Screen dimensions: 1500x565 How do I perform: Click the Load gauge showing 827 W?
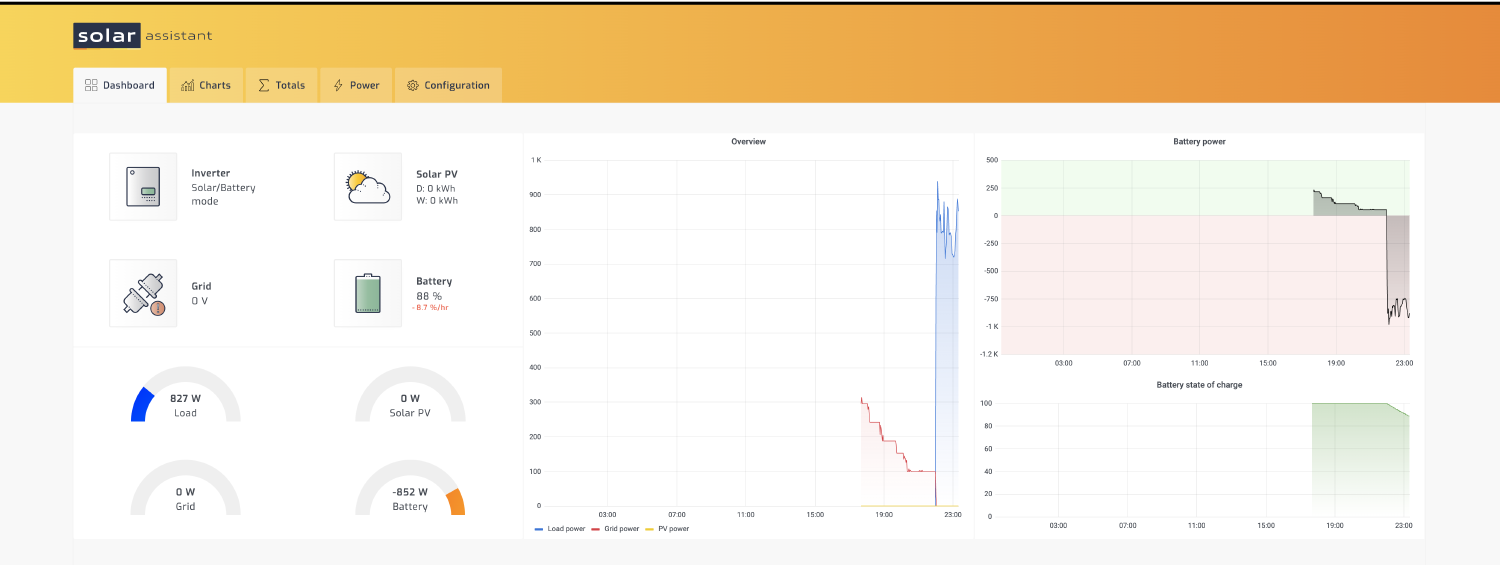(185, 404)
